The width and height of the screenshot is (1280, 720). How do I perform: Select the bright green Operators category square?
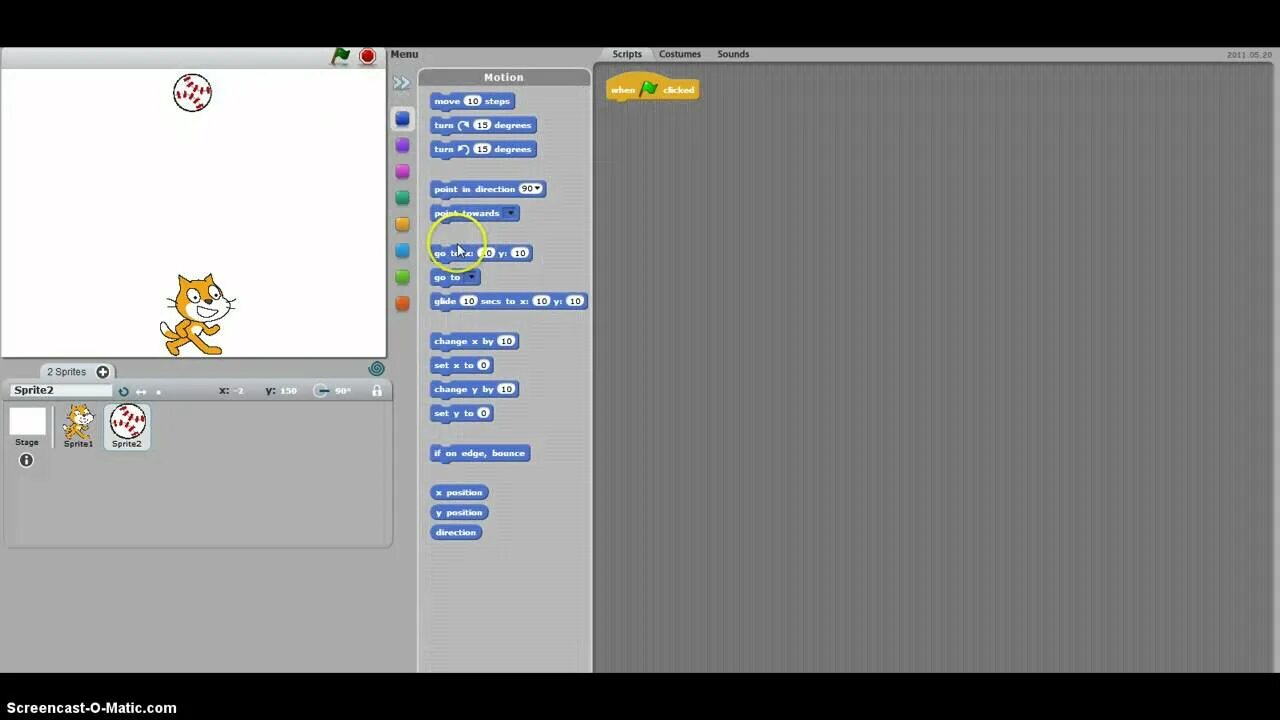tap(402, 277)
